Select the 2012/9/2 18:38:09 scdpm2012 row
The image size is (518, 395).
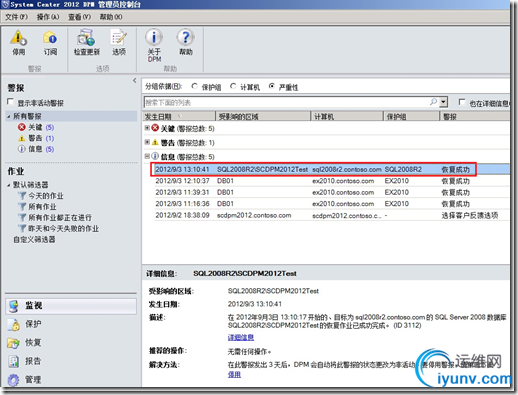[331, 215]
